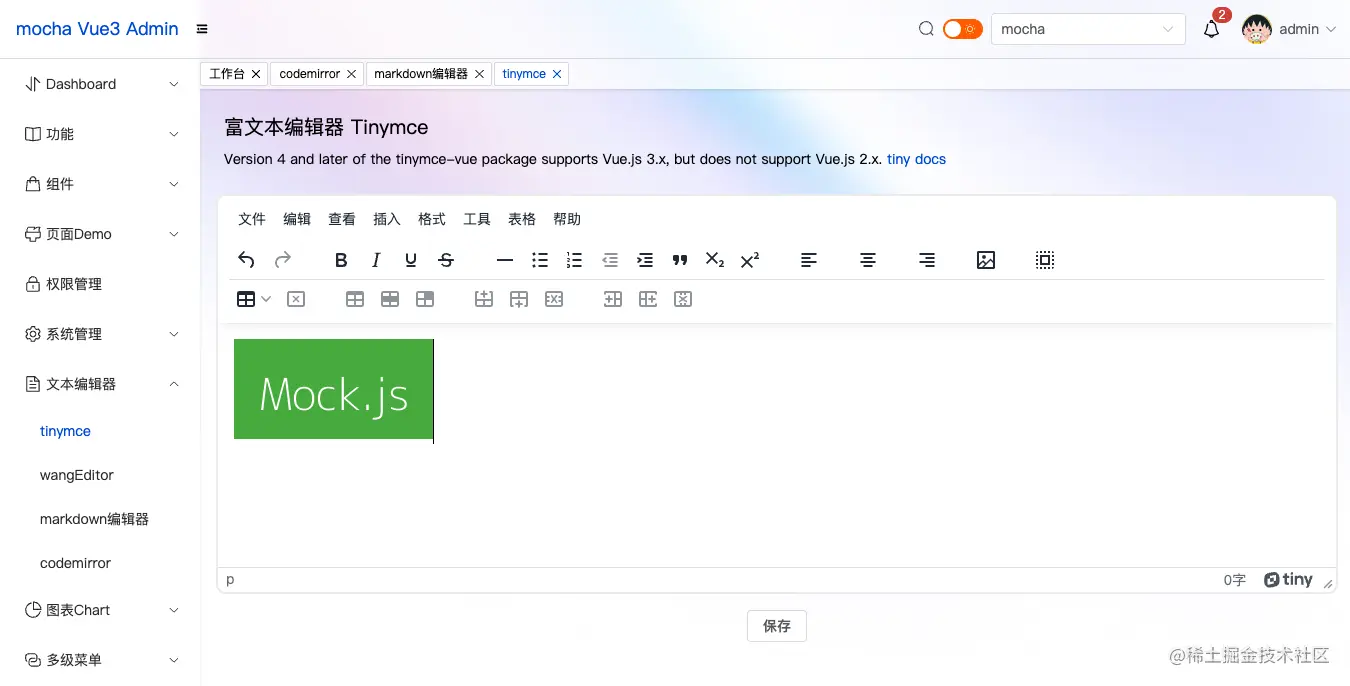This screenshot has width=1350, height=686.
Task: Align text right
Action: [x=927, y=260]
